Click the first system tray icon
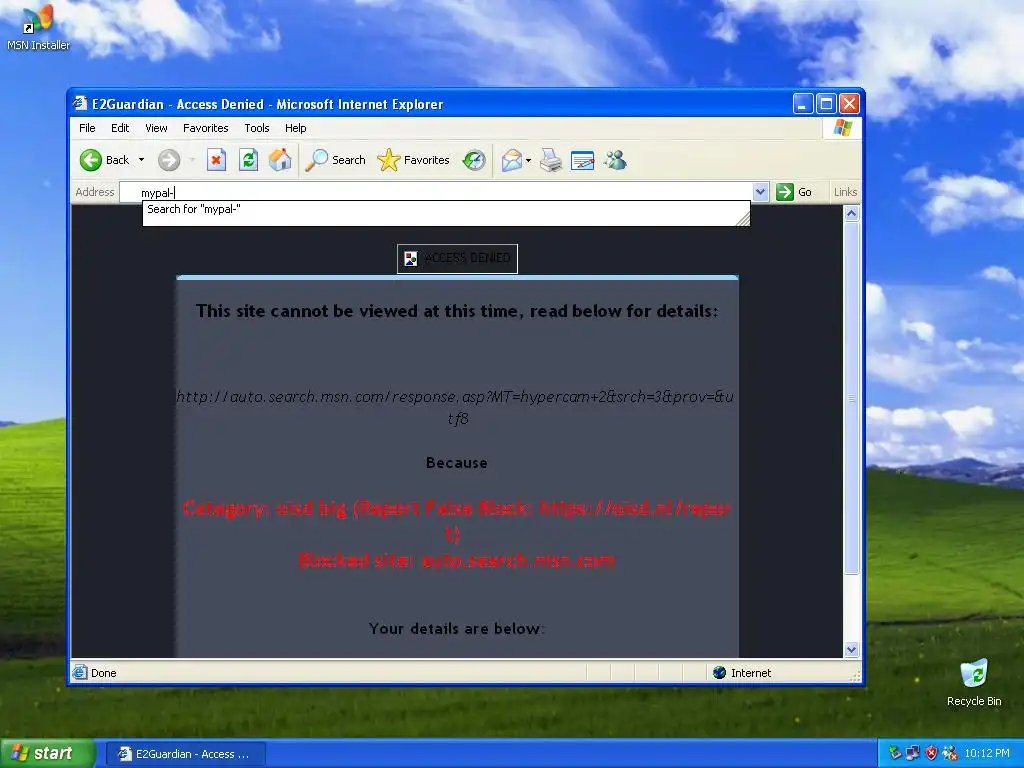This screenshot has height=768, width=1024. [894, 753]
